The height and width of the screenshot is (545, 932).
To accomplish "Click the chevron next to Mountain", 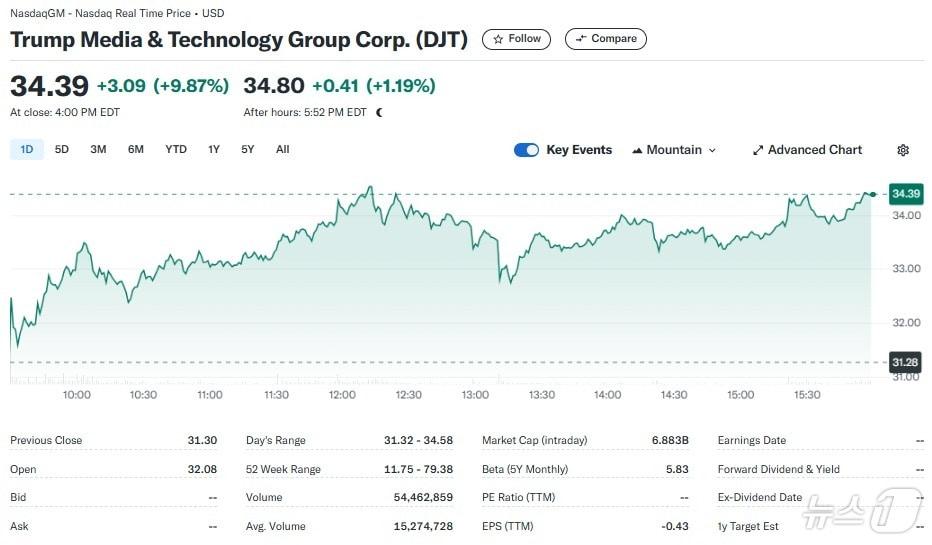I will click(712, 150).
